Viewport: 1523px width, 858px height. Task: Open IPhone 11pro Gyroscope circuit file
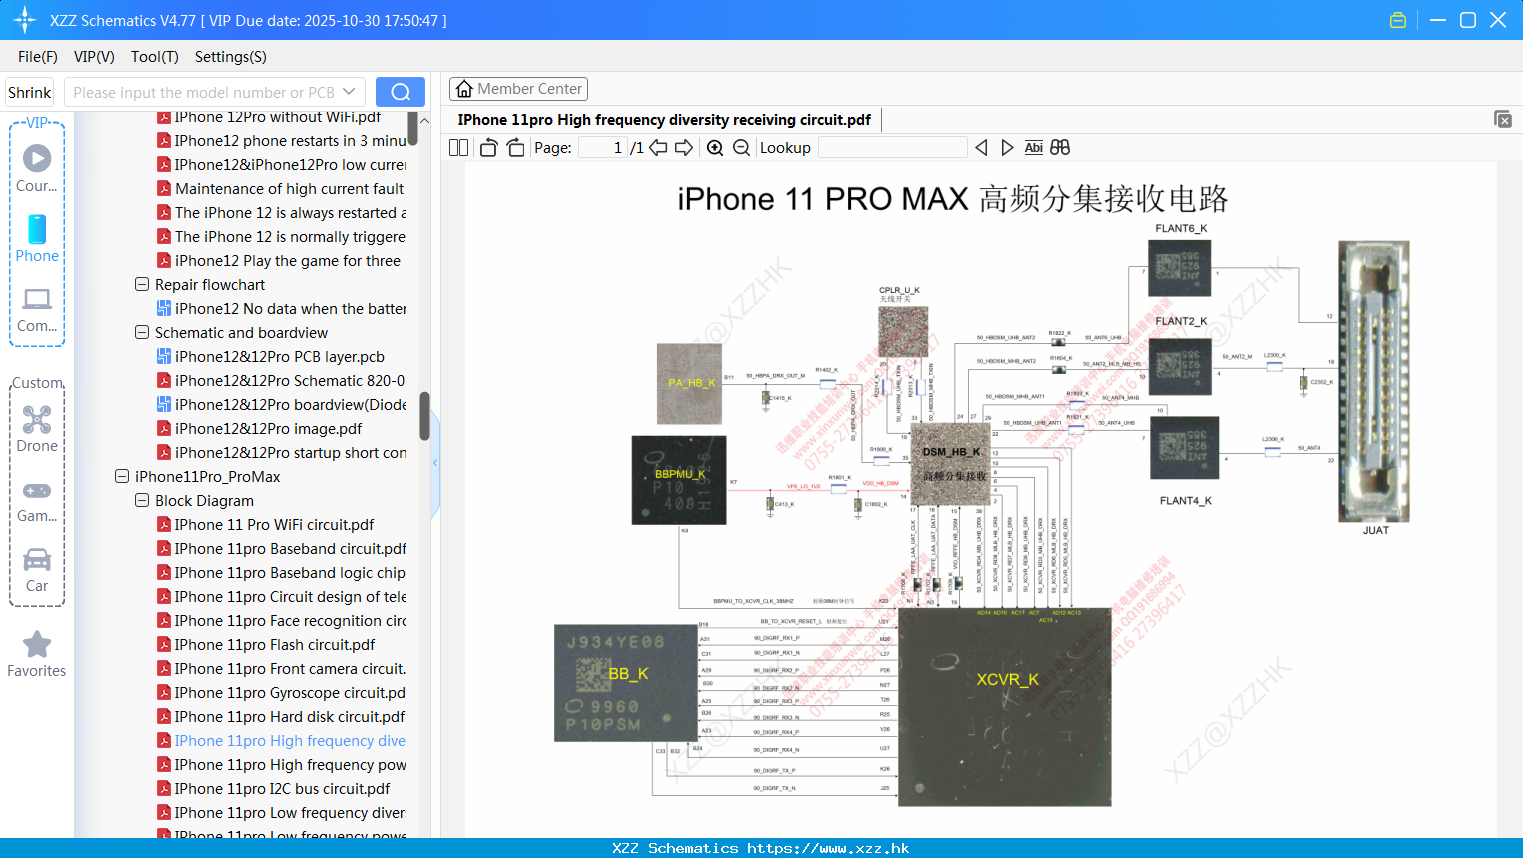(x=282, y=693)
